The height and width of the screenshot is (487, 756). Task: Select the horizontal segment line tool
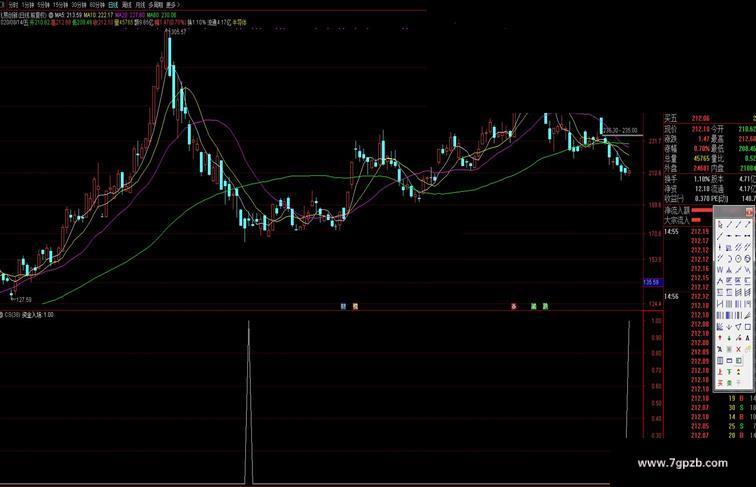click(x=748, y=235)
